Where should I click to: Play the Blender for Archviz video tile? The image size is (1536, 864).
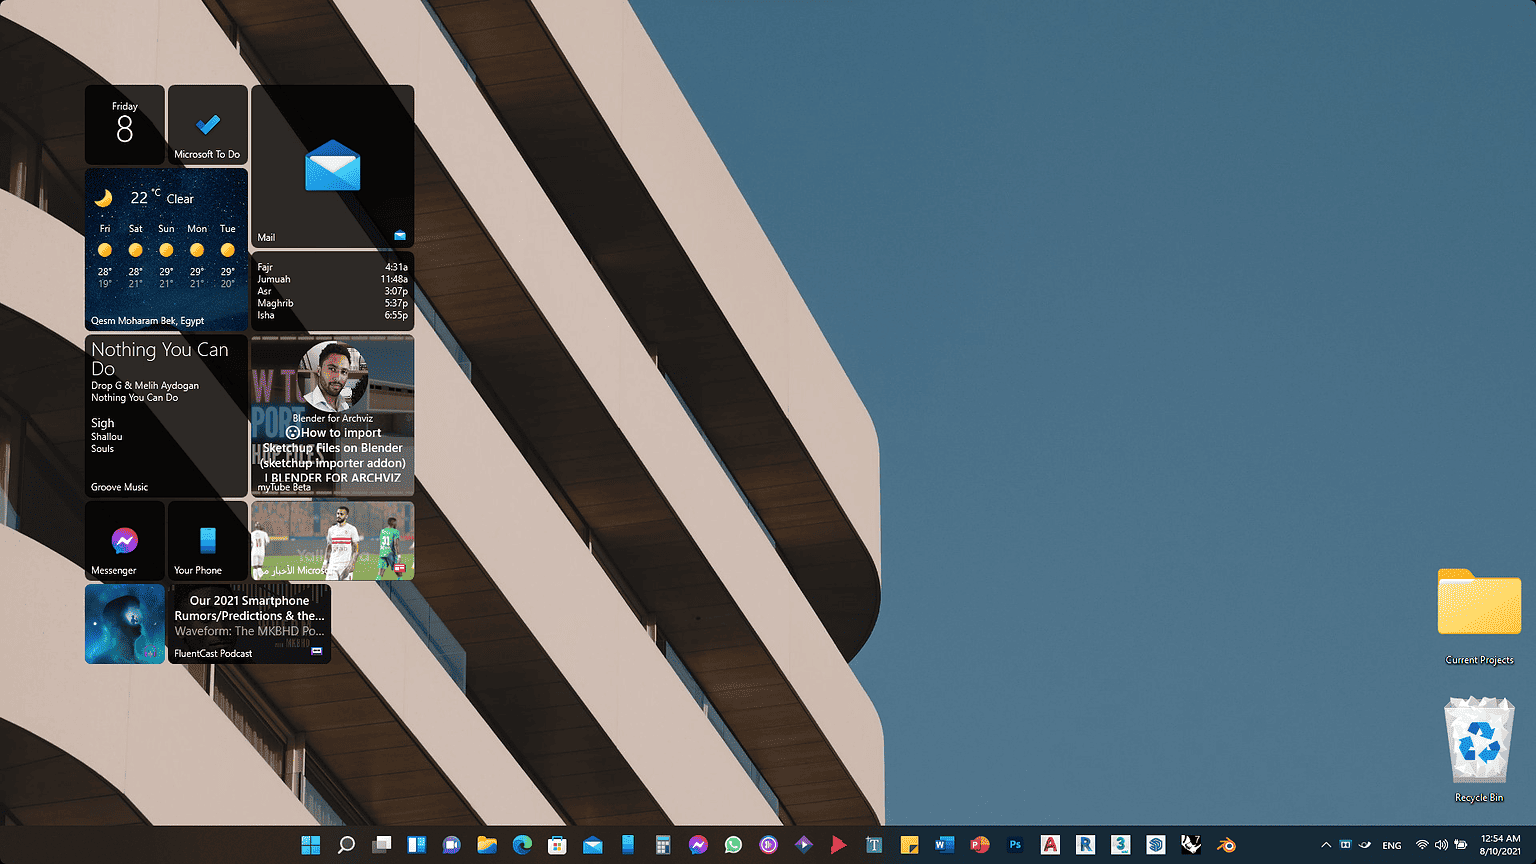point(332,415)
